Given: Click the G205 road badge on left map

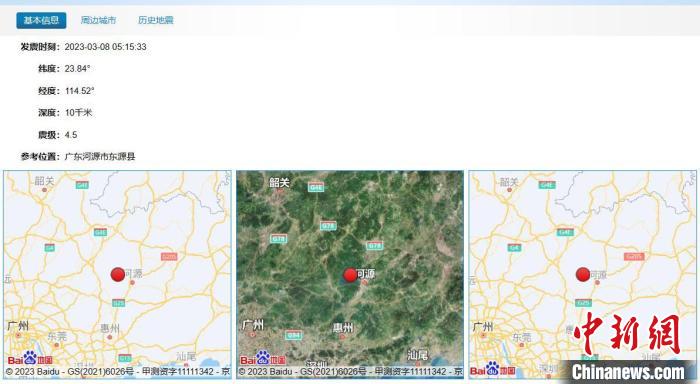Looking at the screenshot, I should [x=169, y=256].
